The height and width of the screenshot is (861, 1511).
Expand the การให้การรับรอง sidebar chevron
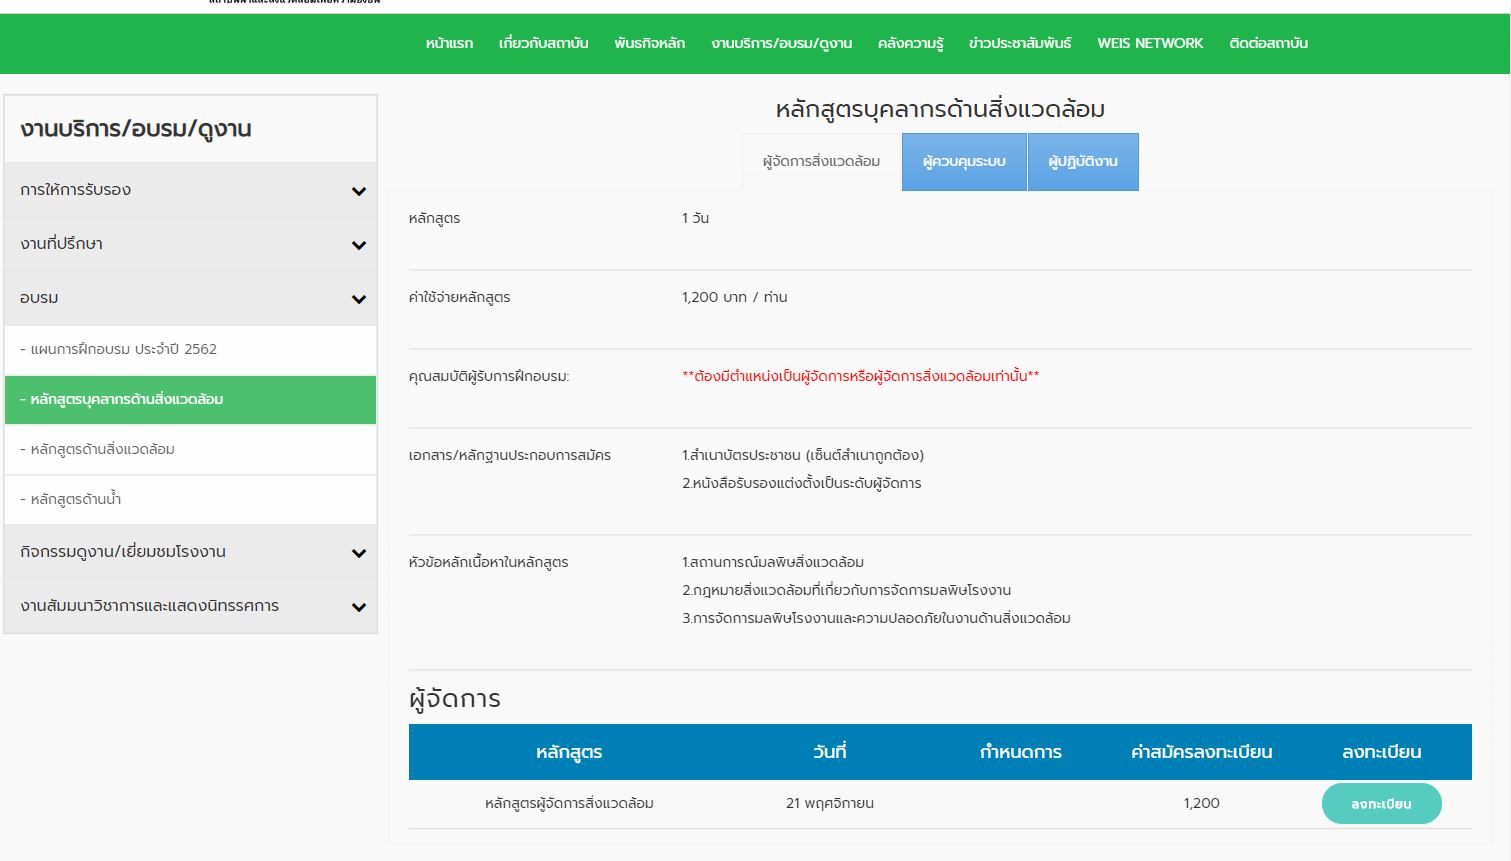[x=359, y=191]
